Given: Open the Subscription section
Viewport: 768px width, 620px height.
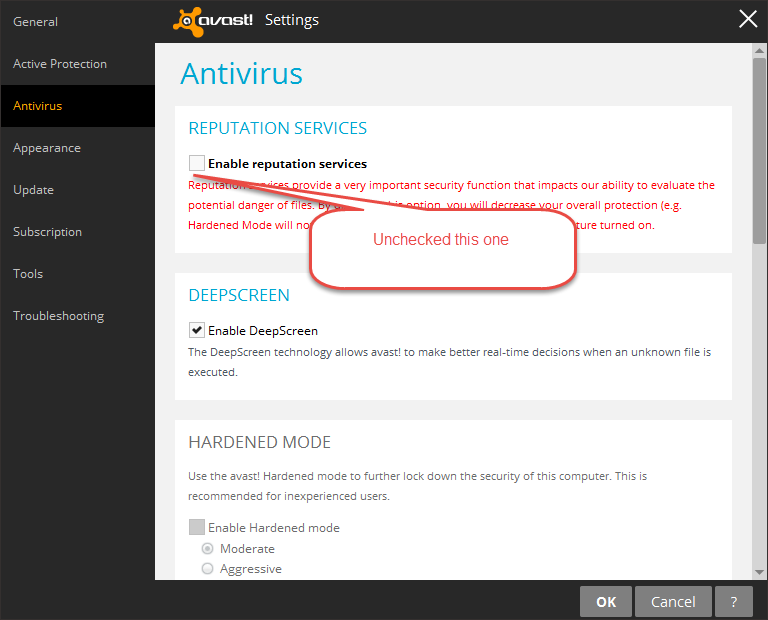Looking at the screenshot, I should pyautogui.click(x=77, y=232).
